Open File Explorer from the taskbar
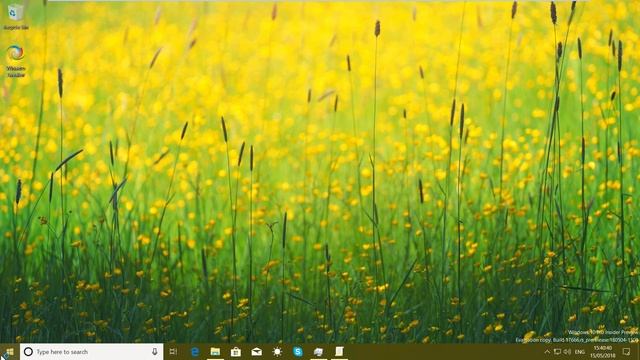 point(215,352)
